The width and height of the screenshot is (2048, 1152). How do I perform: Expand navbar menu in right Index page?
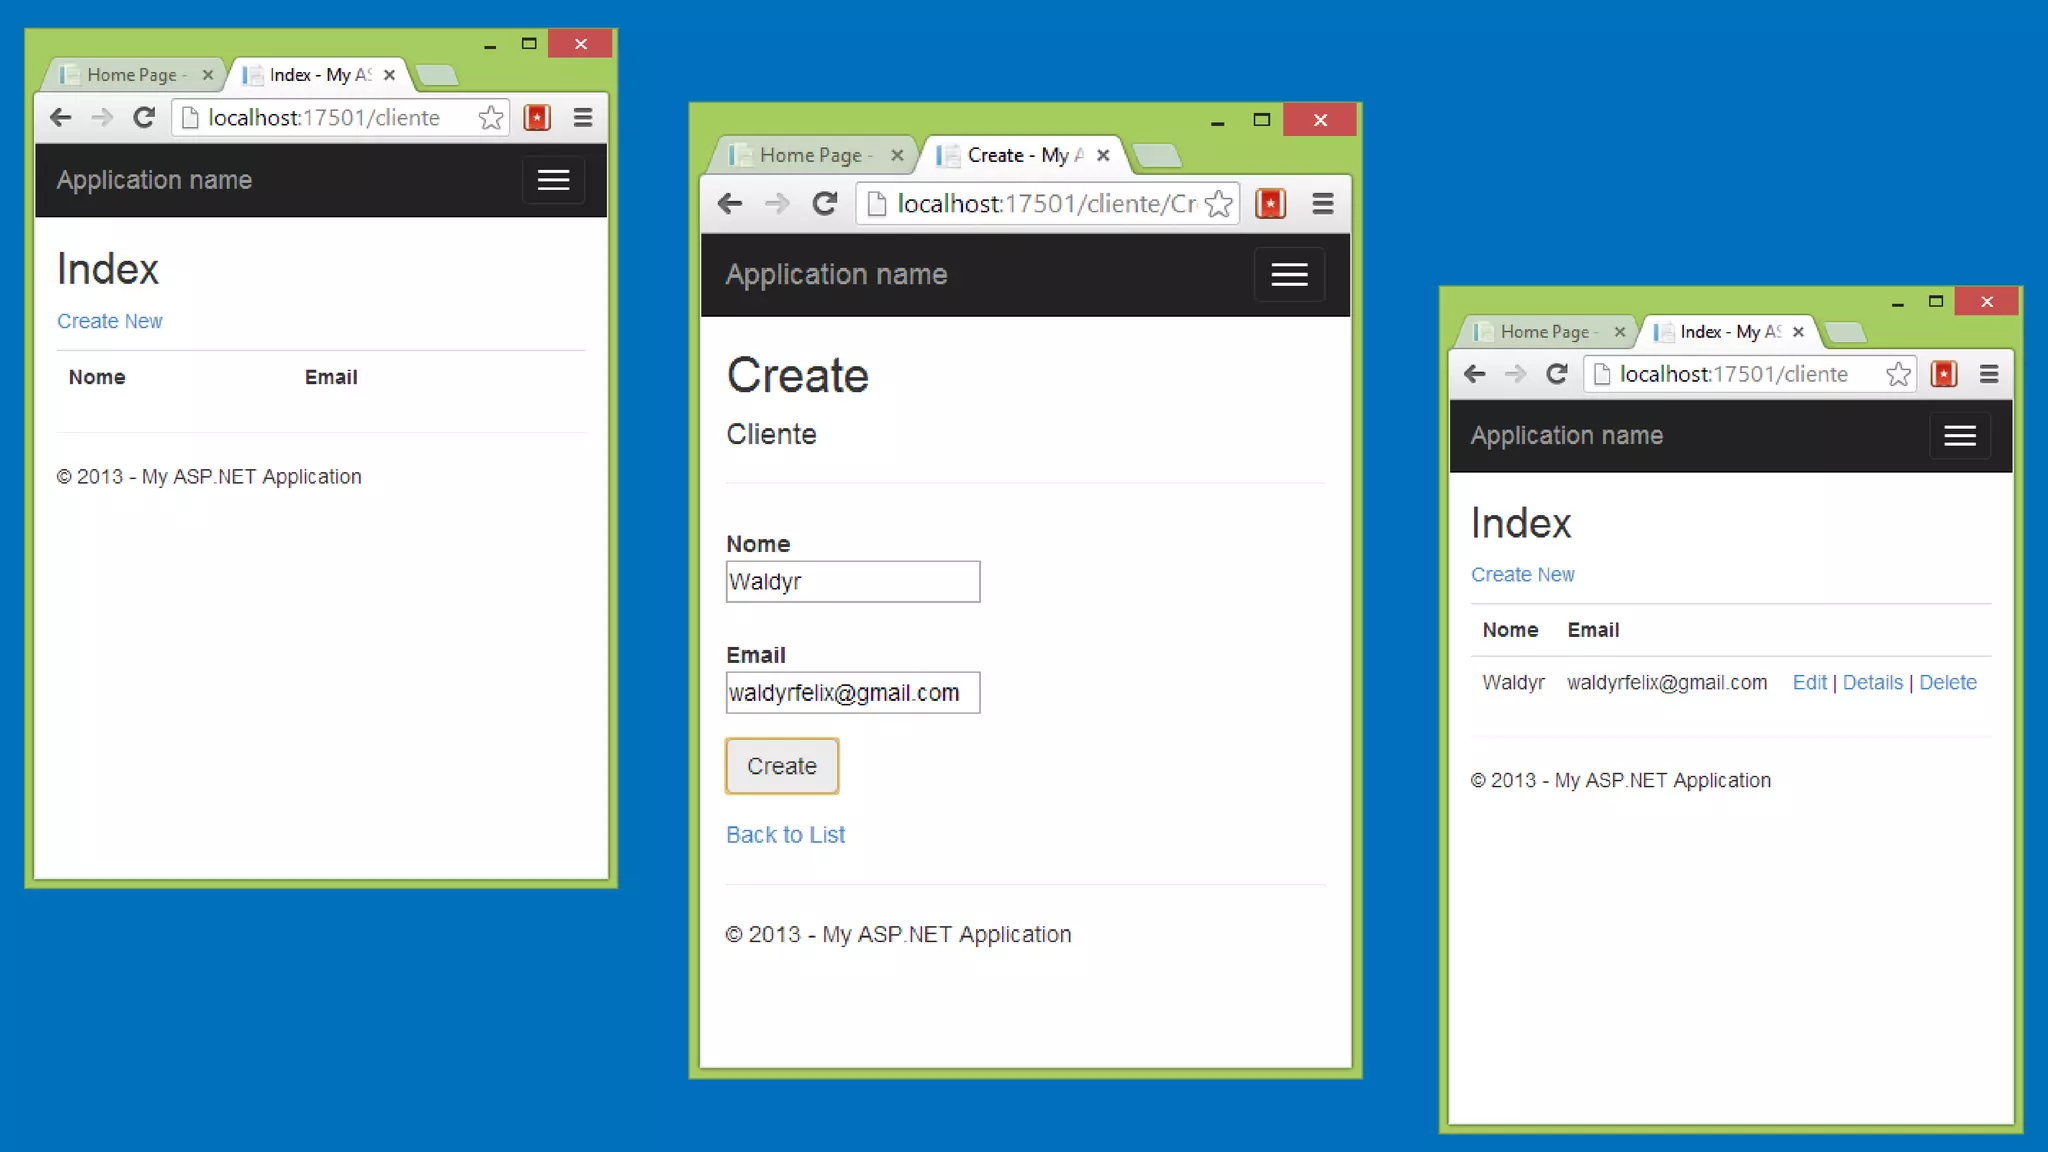(1959, 436)
